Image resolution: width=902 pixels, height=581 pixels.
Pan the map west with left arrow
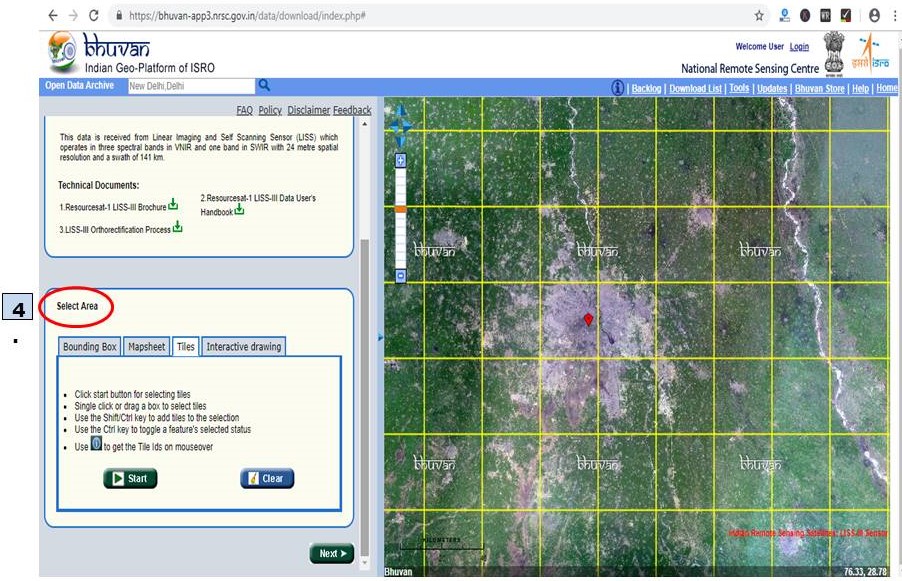[x=393, y=126]
